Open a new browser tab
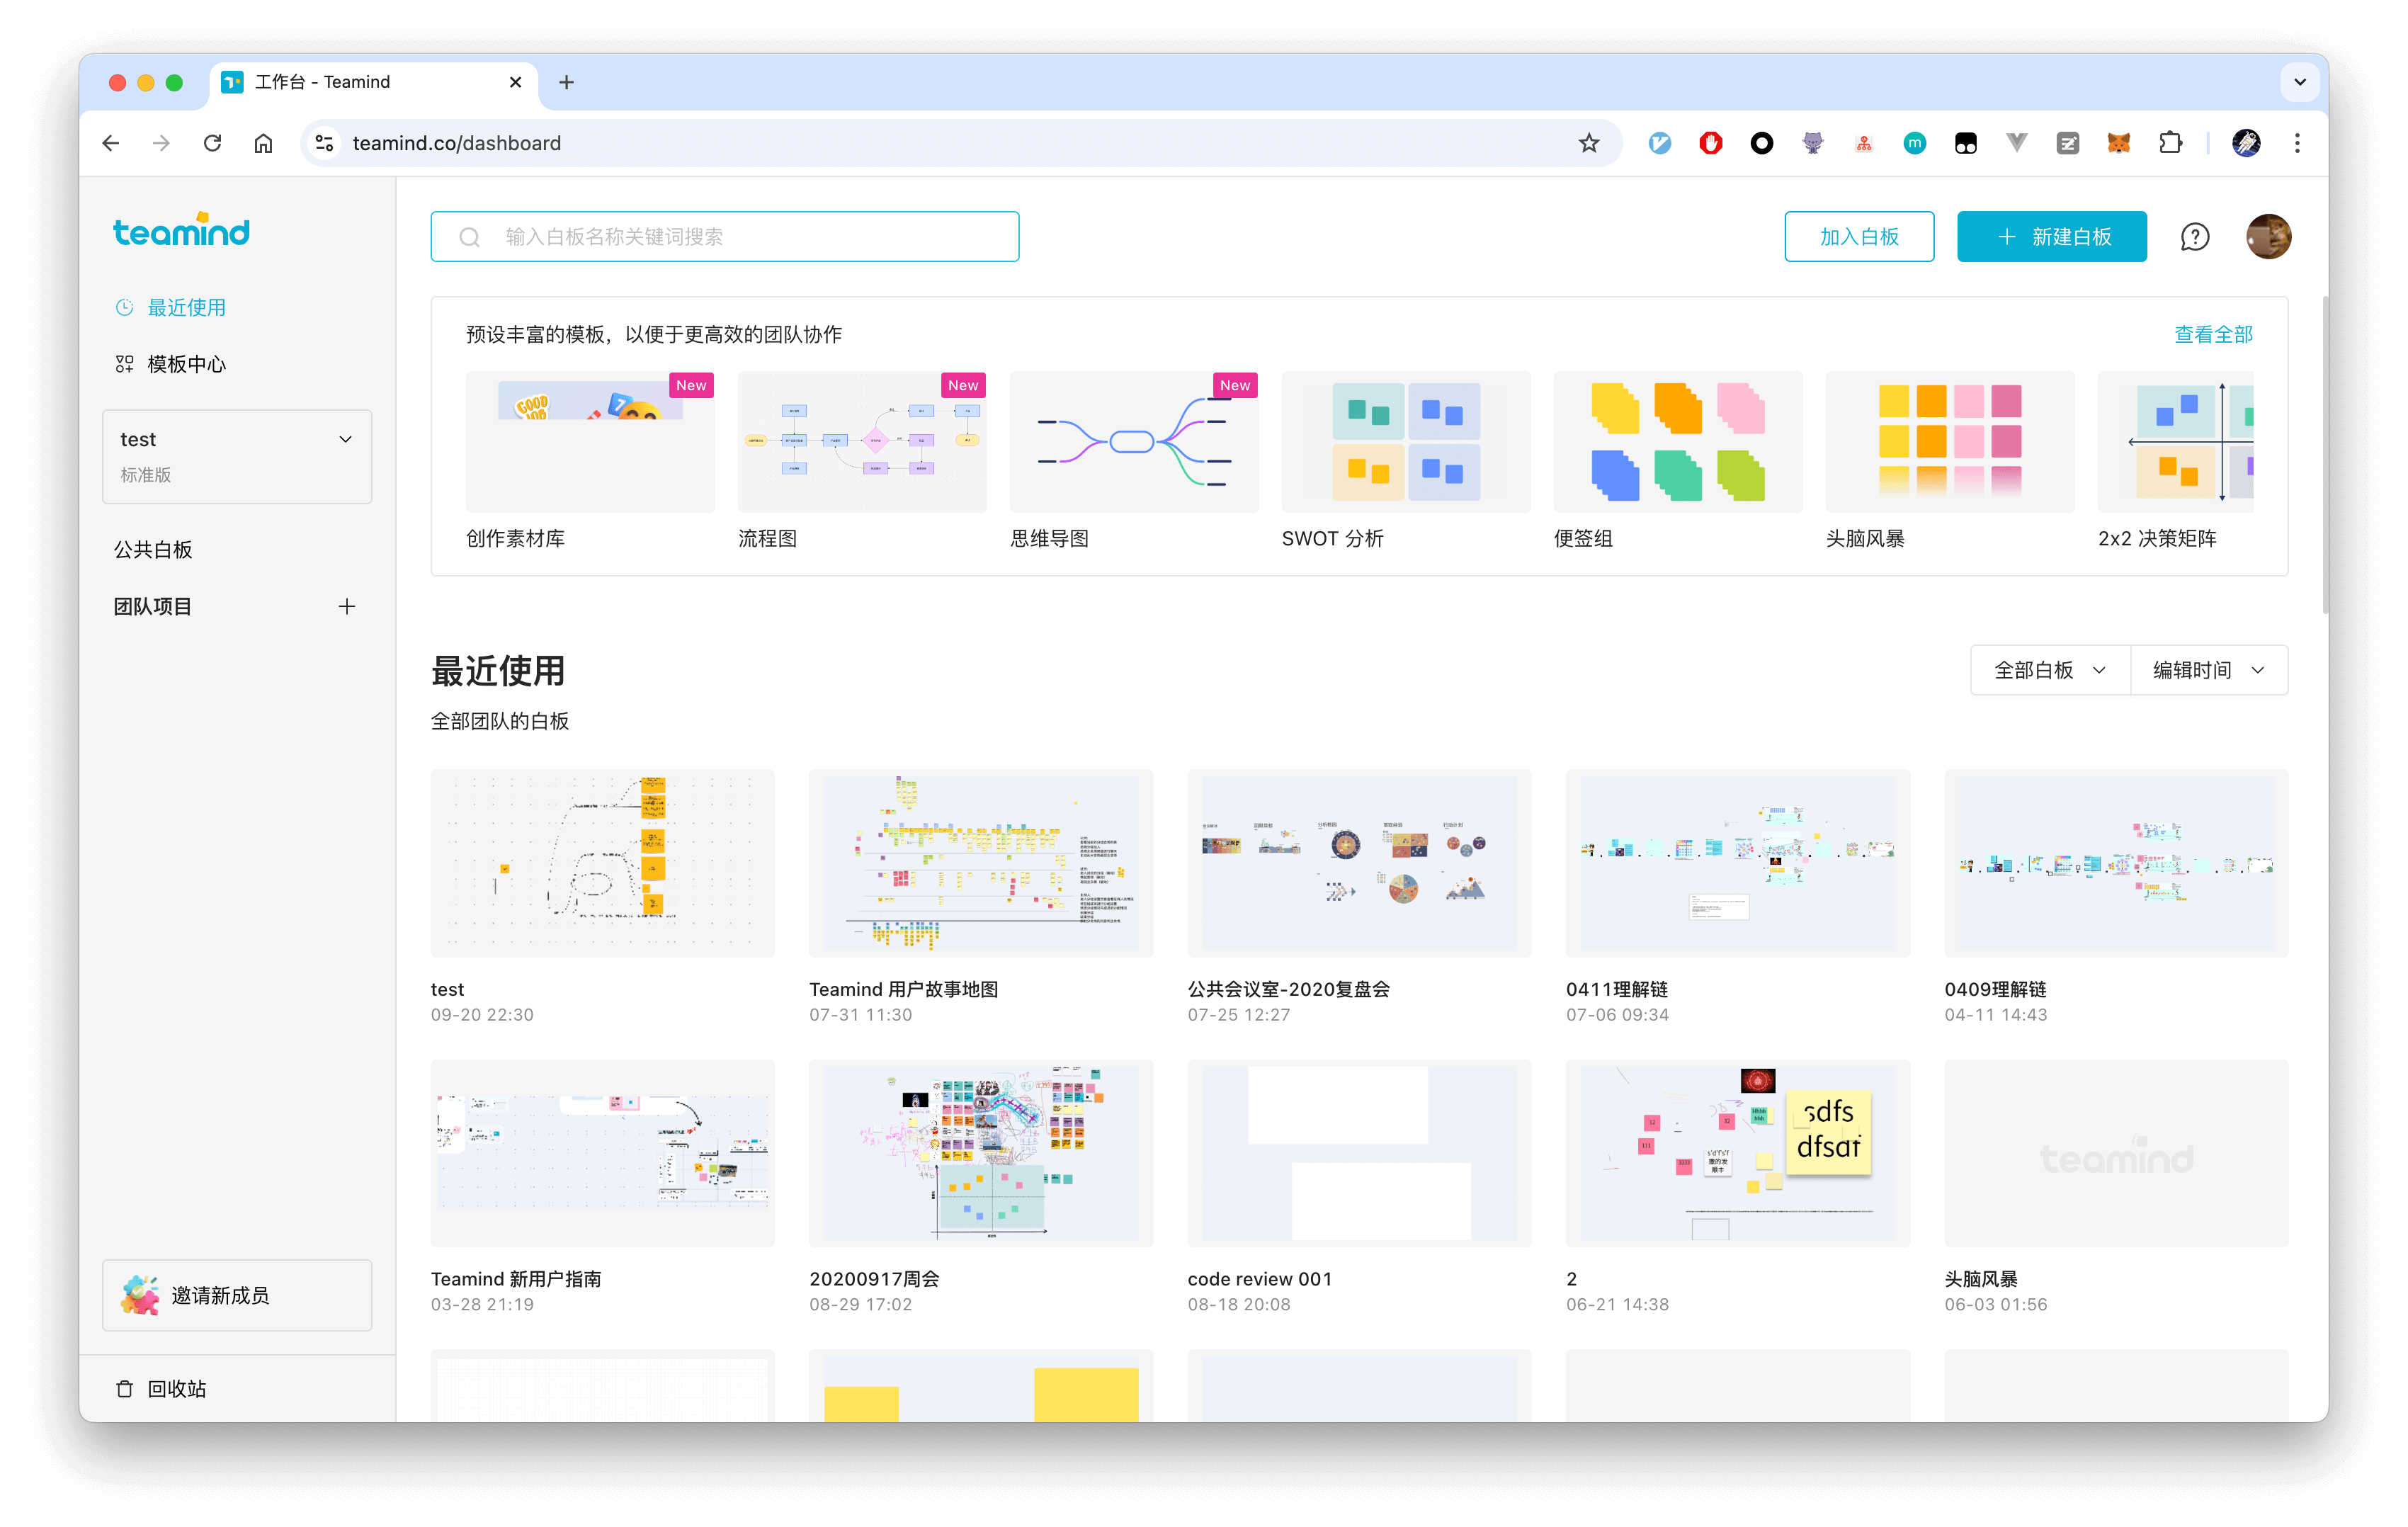Screen dimensions: 2408x1527 click(566, 82)
